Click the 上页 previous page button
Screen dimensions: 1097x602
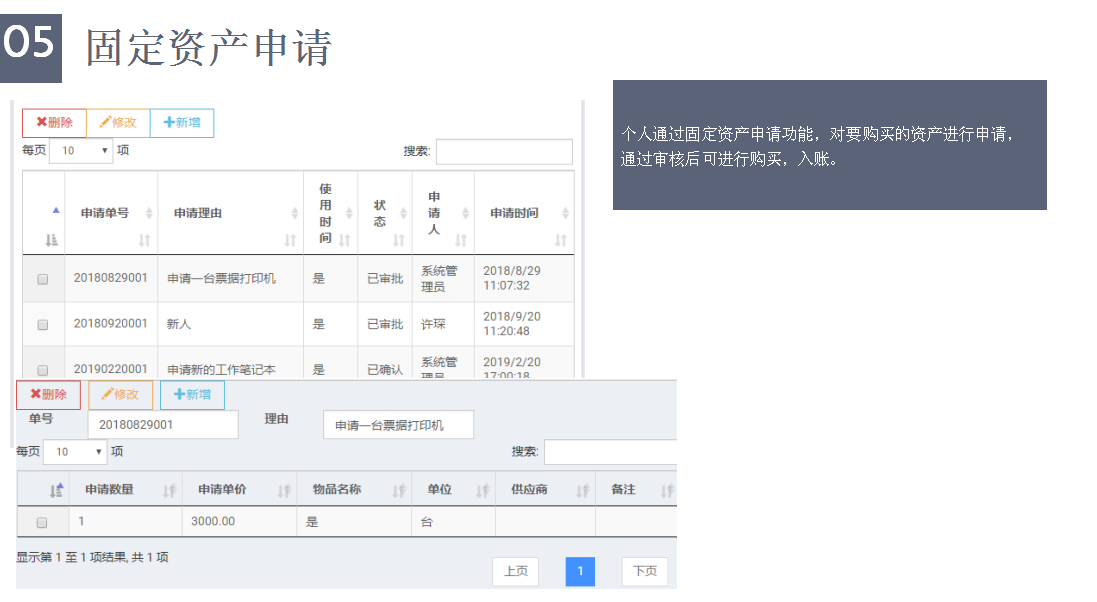(516, 571)
